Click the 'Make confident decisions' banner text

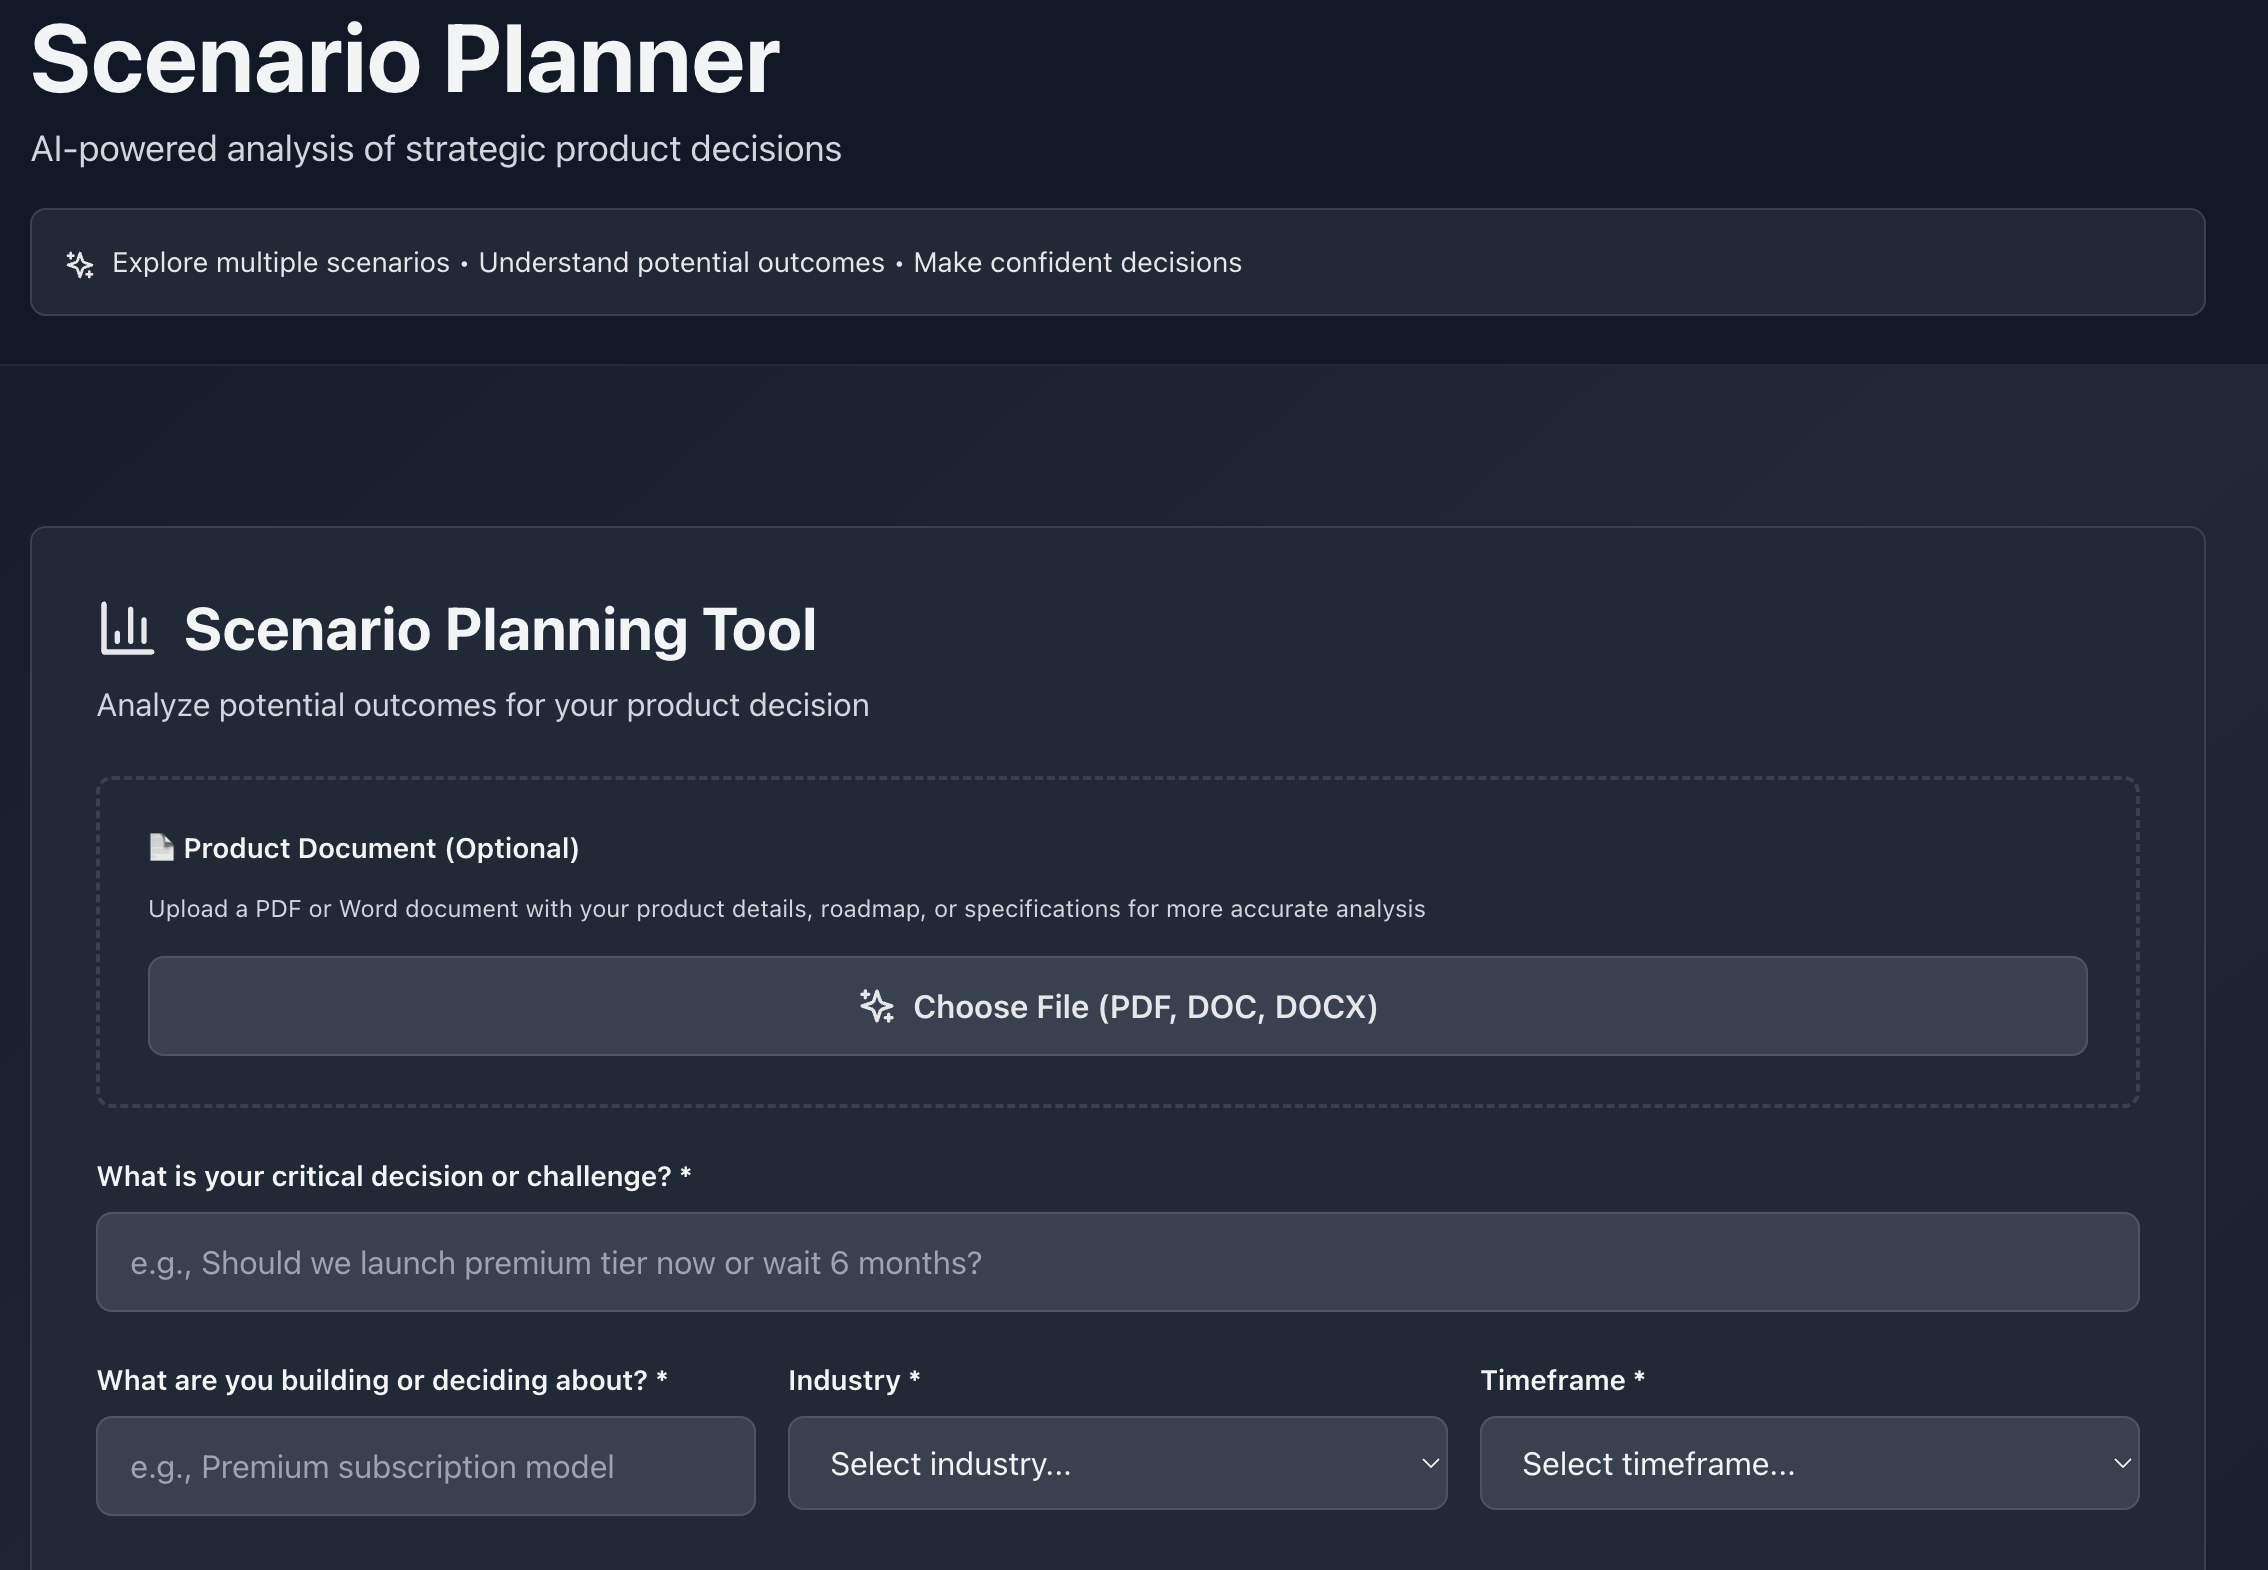coord(1077,263)
